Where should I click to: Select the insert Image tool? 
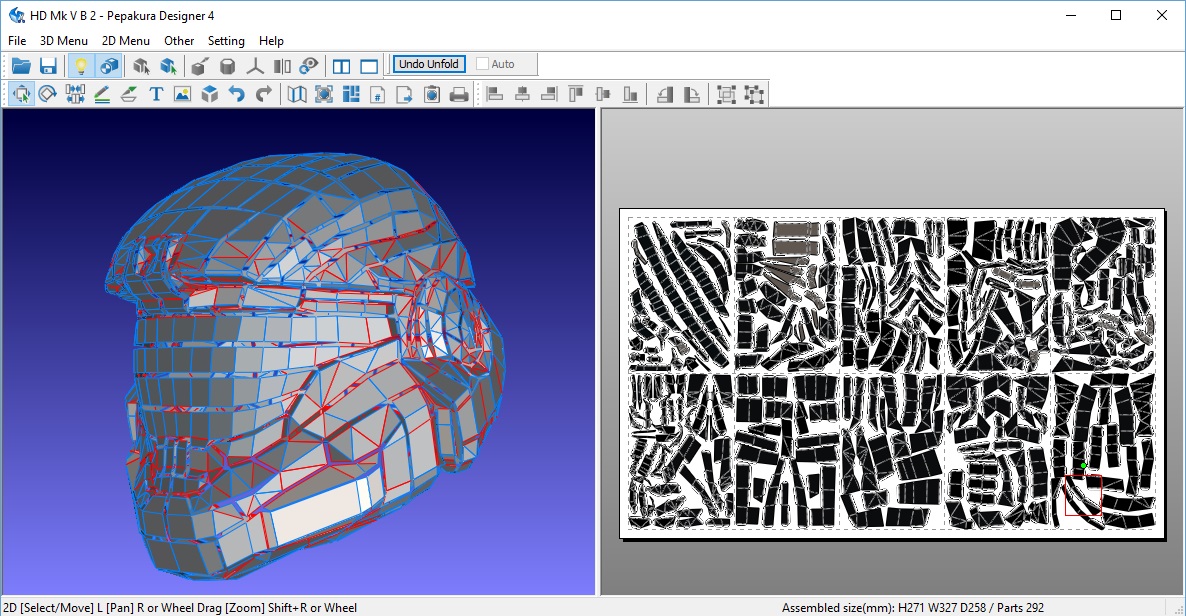[182, 94]
